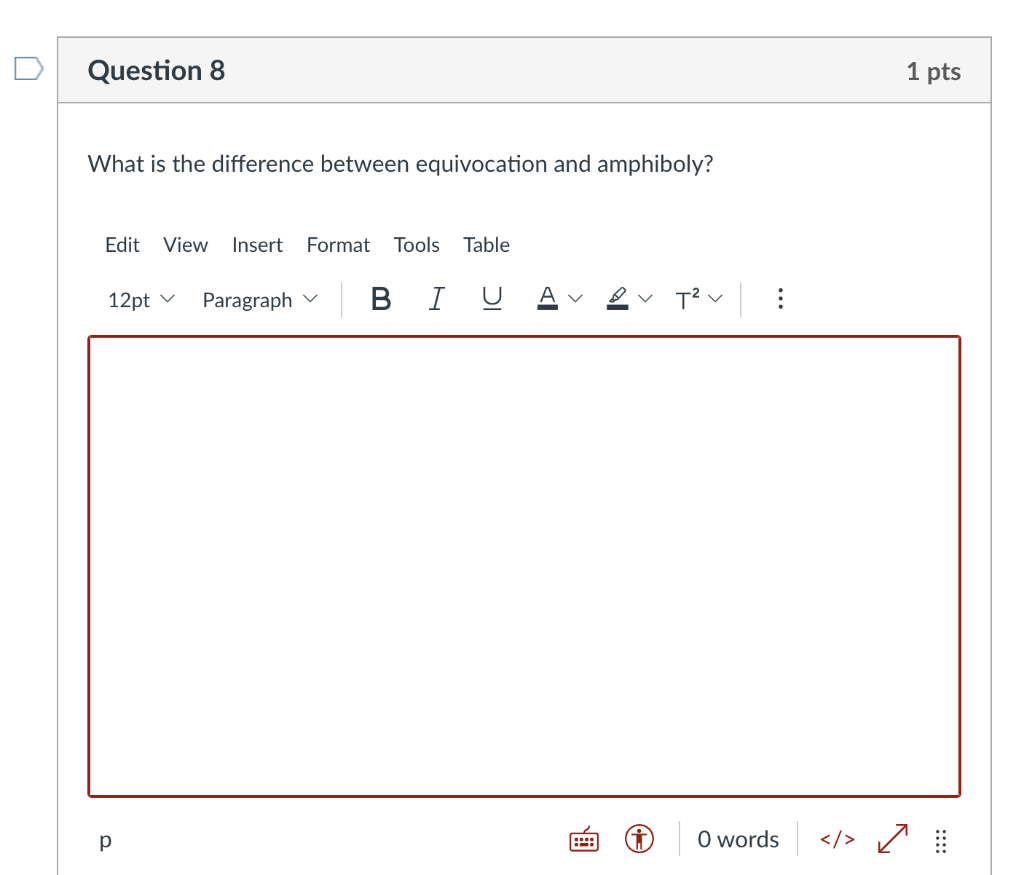Expand the highlighter color dropdown arrow
The image size is (1024, 875).
646,298
